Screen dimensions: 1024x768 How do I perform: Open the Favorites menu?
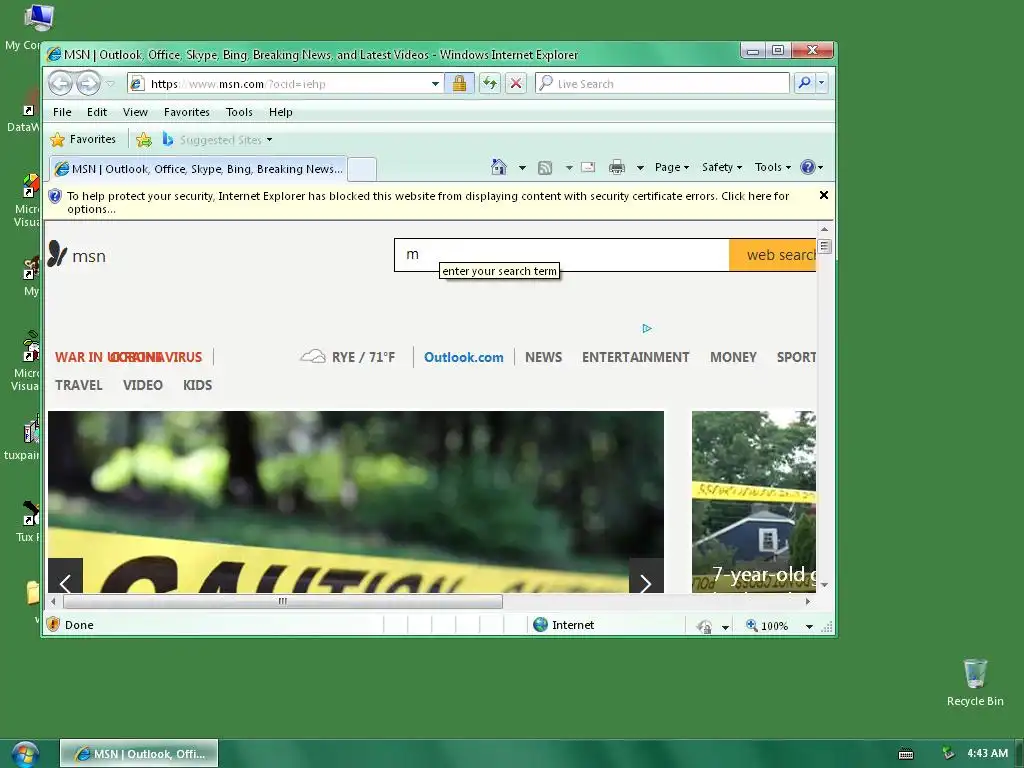click(x=187, y=112)
